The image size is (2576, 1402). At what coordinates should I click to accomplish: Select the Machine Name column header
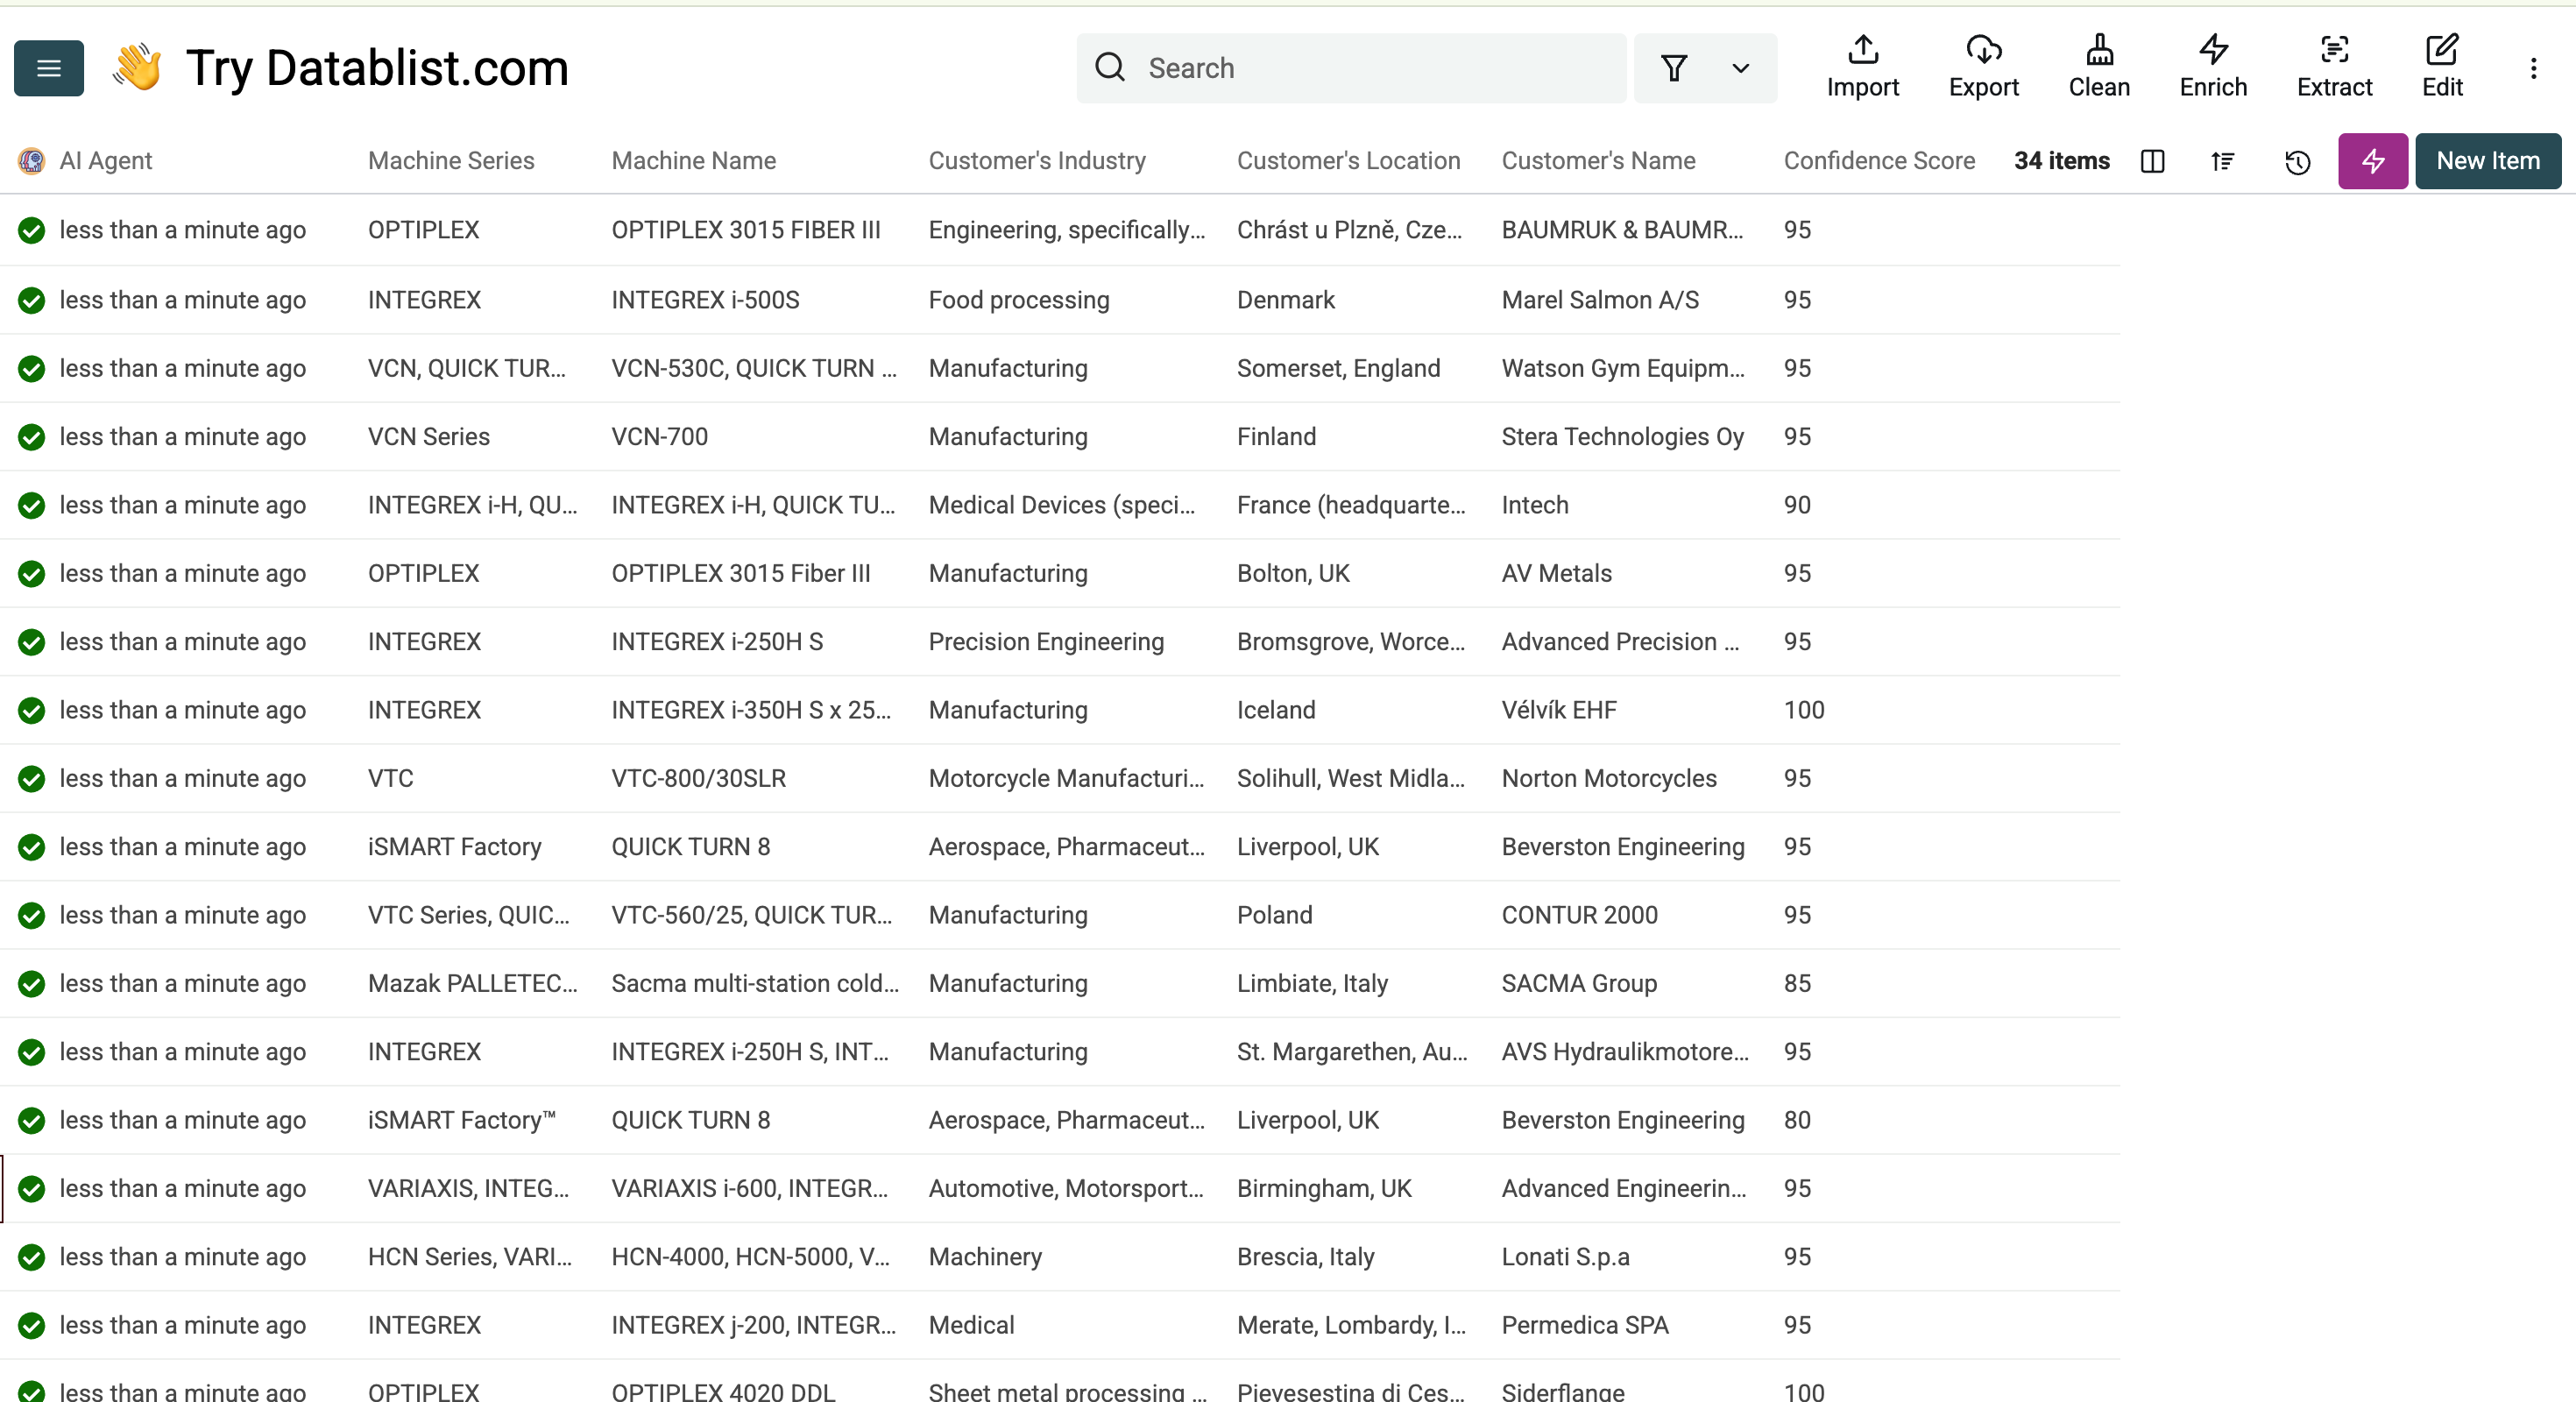(x=693, y=161)
